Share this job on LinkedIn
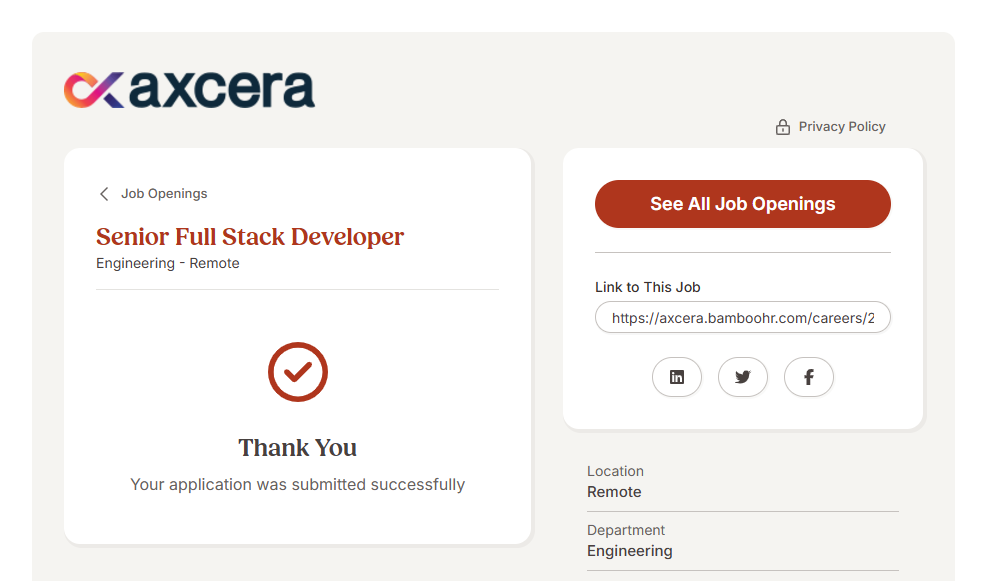 677,377
